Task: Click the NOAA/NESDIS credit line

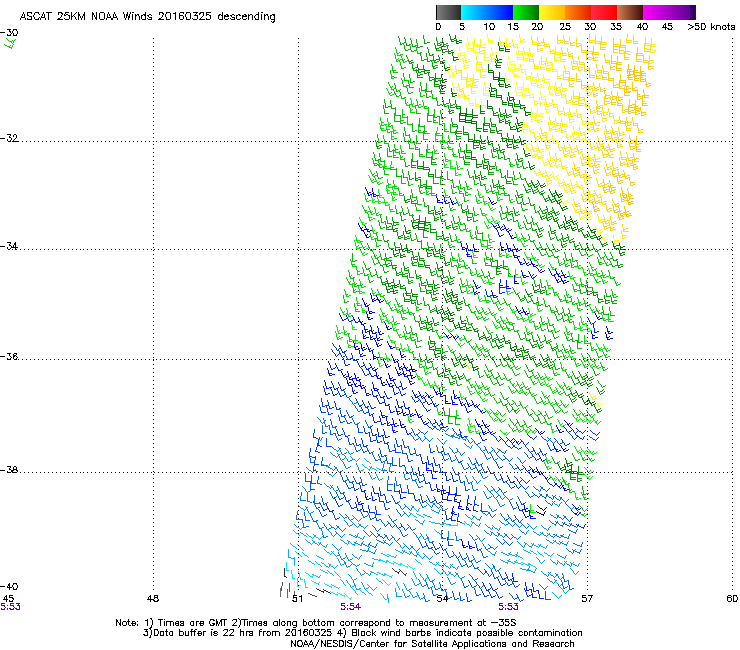Action: 432,644
